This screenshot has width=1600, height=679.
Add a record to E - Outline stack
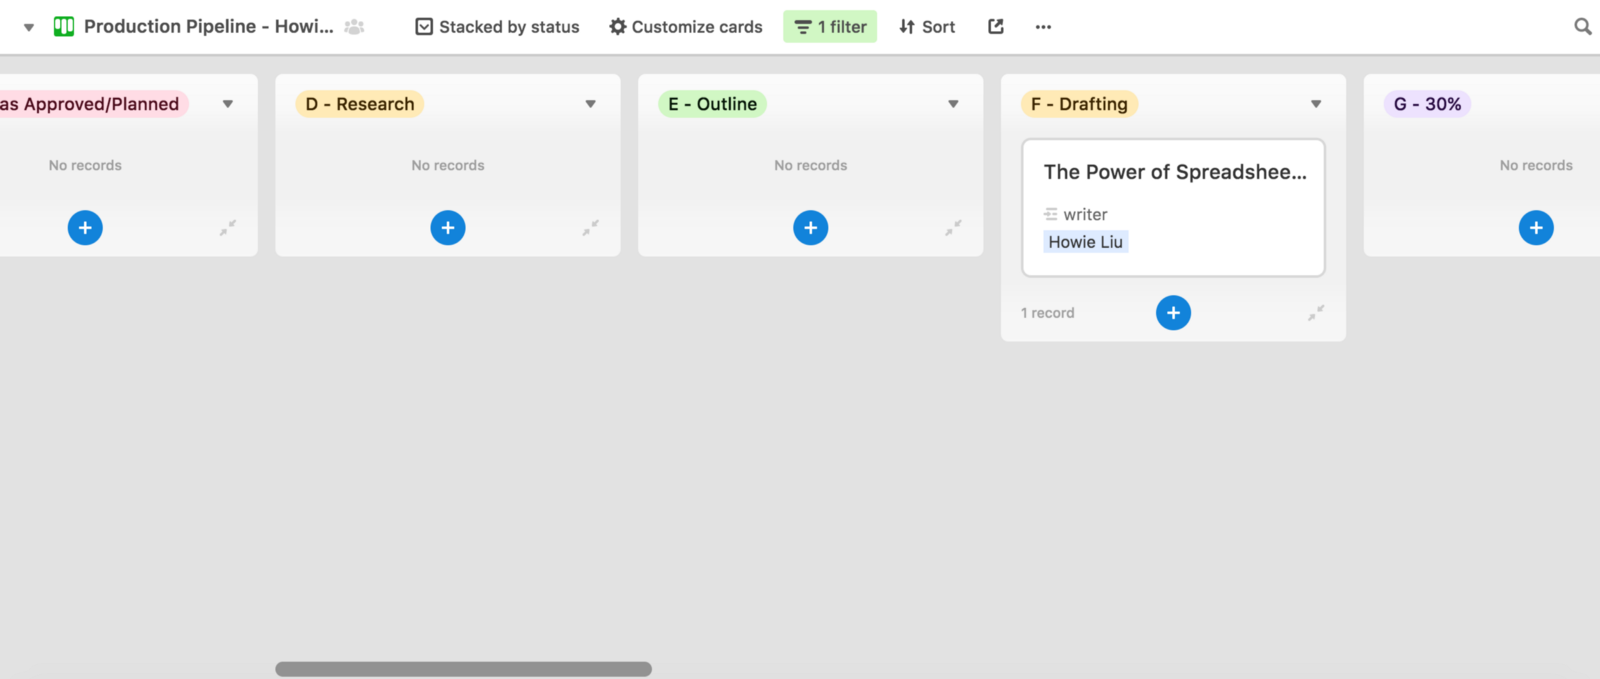(811, 228)
